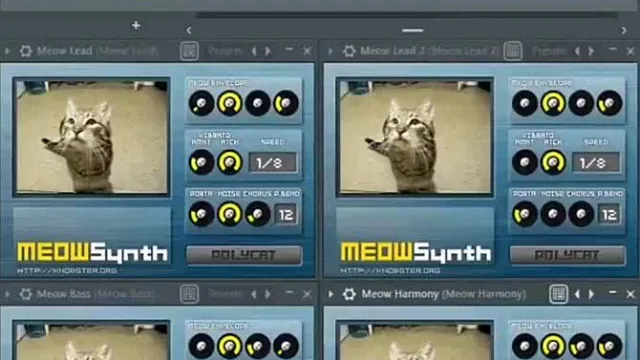Click the Porta knob in Meow Lead
The height and width of the screenshot is (360, 640).
(202, 214)
